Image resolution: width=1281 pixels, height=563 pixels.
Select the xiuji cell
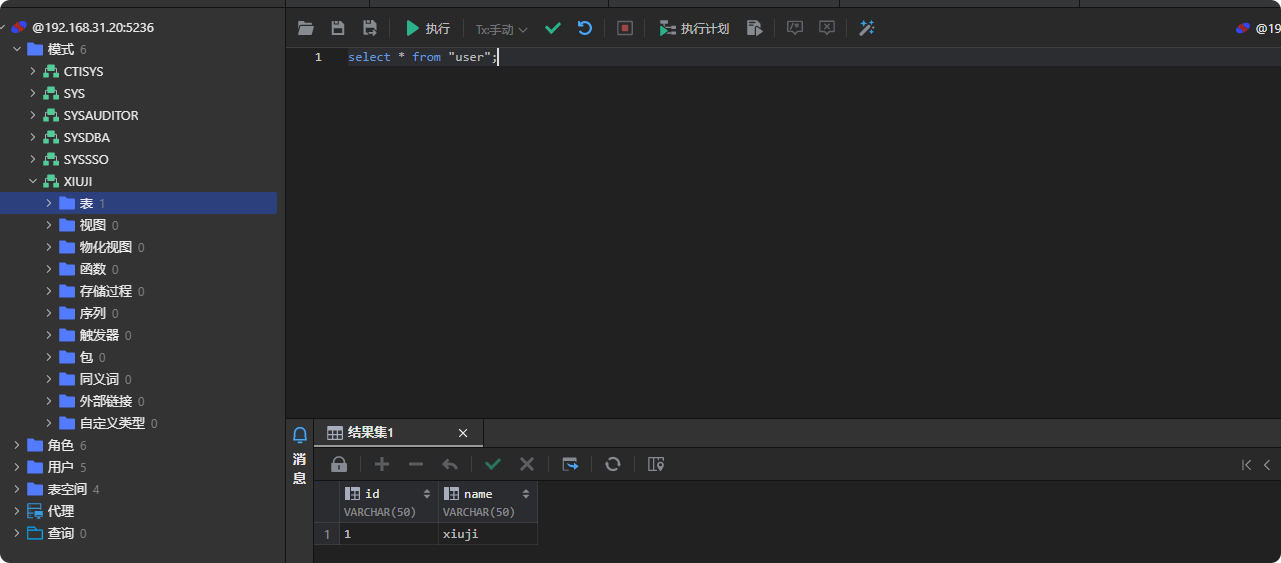(488, 534)
